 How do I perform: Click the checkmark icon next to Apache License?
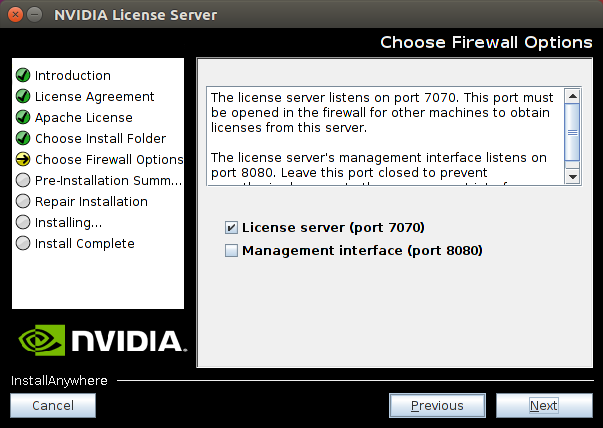coord(23,118)
